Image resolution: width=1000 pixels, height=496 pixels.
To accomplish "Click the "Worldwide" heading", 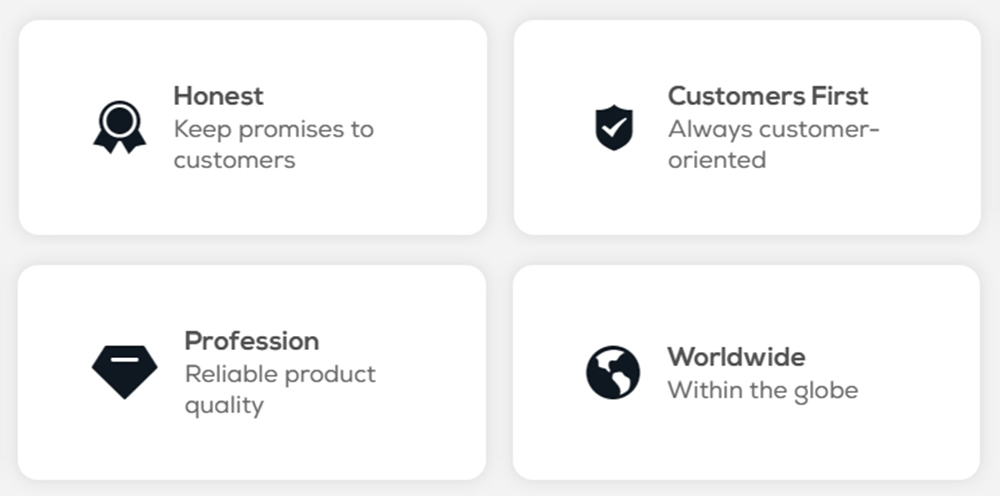I will (736, 357).
